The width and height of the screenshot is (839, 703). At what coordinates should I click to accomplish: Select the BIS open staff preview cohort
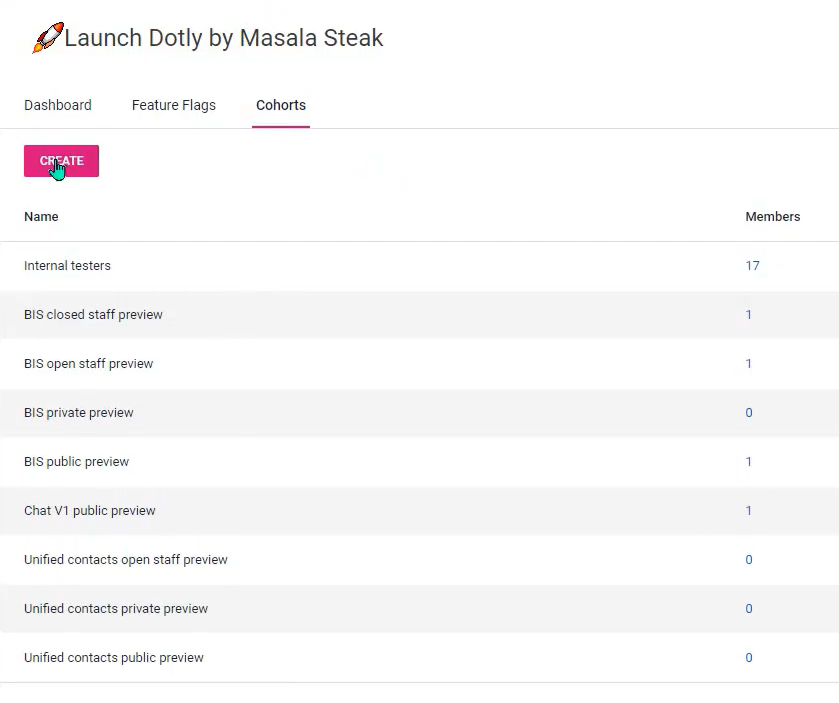pyautogui.click(x=88, y=364)
